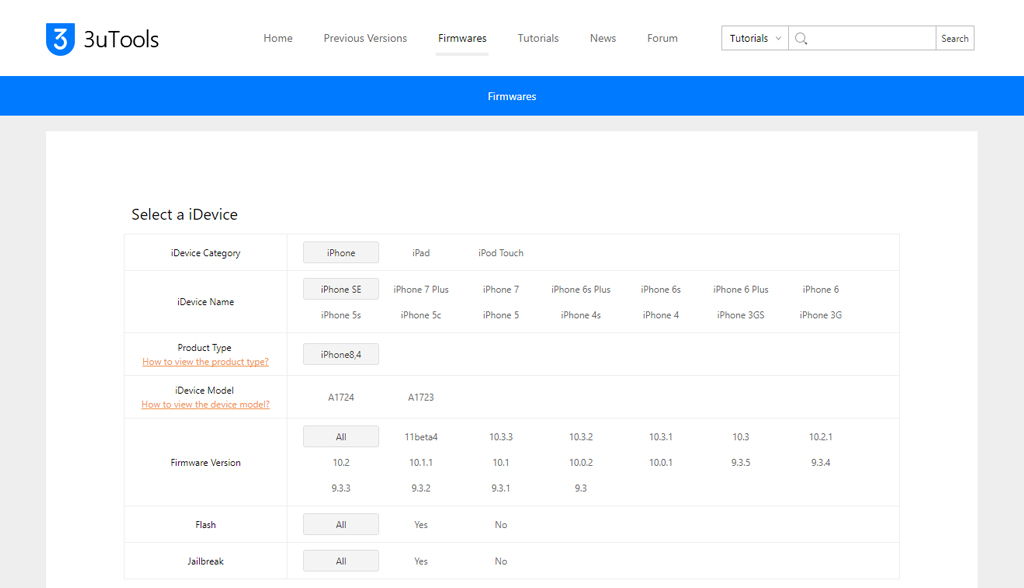Select iPhone 3GS device
The image size is (1024, 588).
coord(741,315)
